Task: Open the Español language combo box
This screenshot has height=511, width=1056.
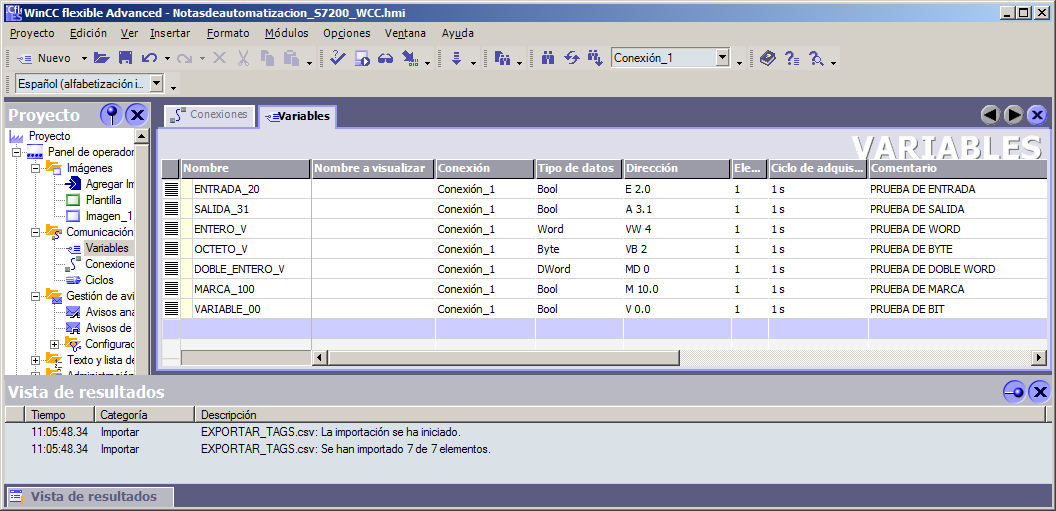Action: pyautogui.click(x=156, y=83)
